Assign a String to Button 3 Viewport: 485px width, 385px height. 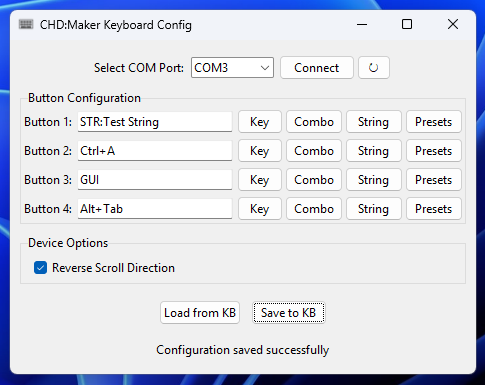point(373,180)
